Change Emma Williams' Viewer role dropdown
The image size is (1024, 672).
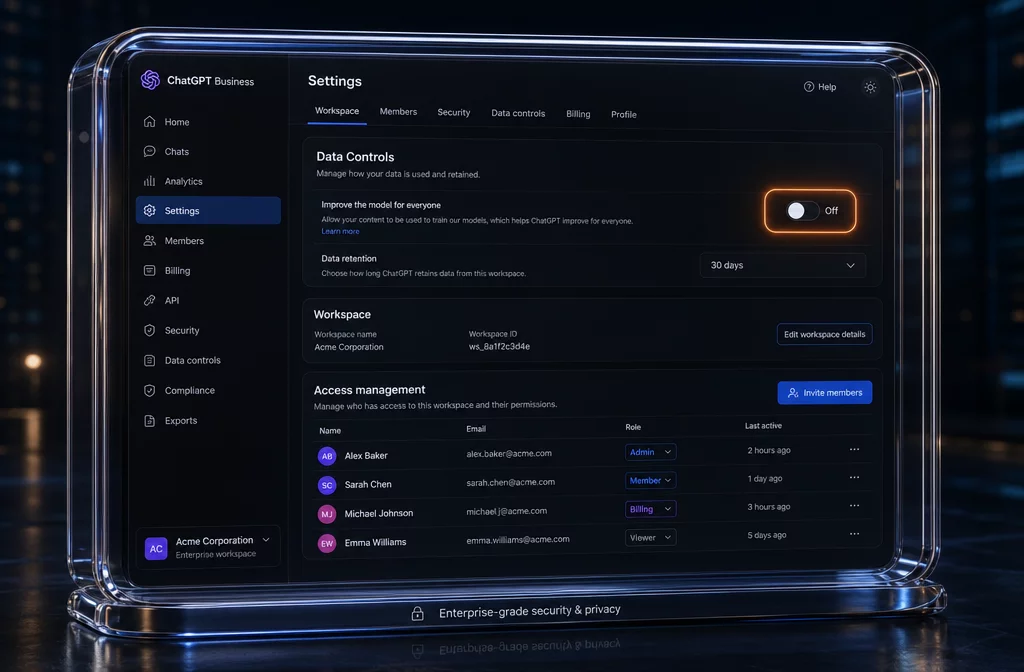coord(650,537)
